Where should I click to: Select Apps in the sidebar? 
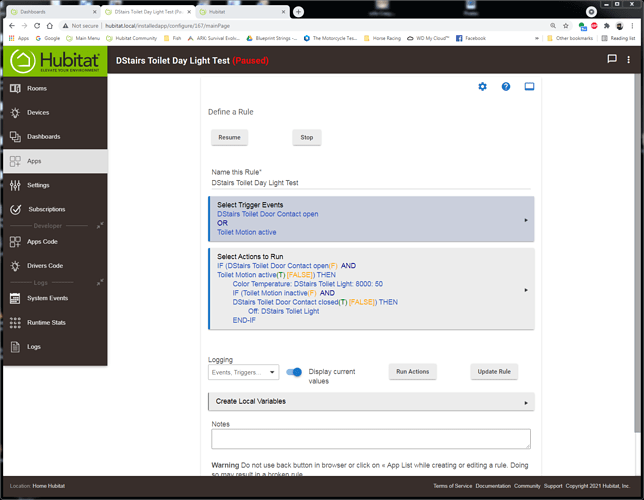tap(55, 161)
